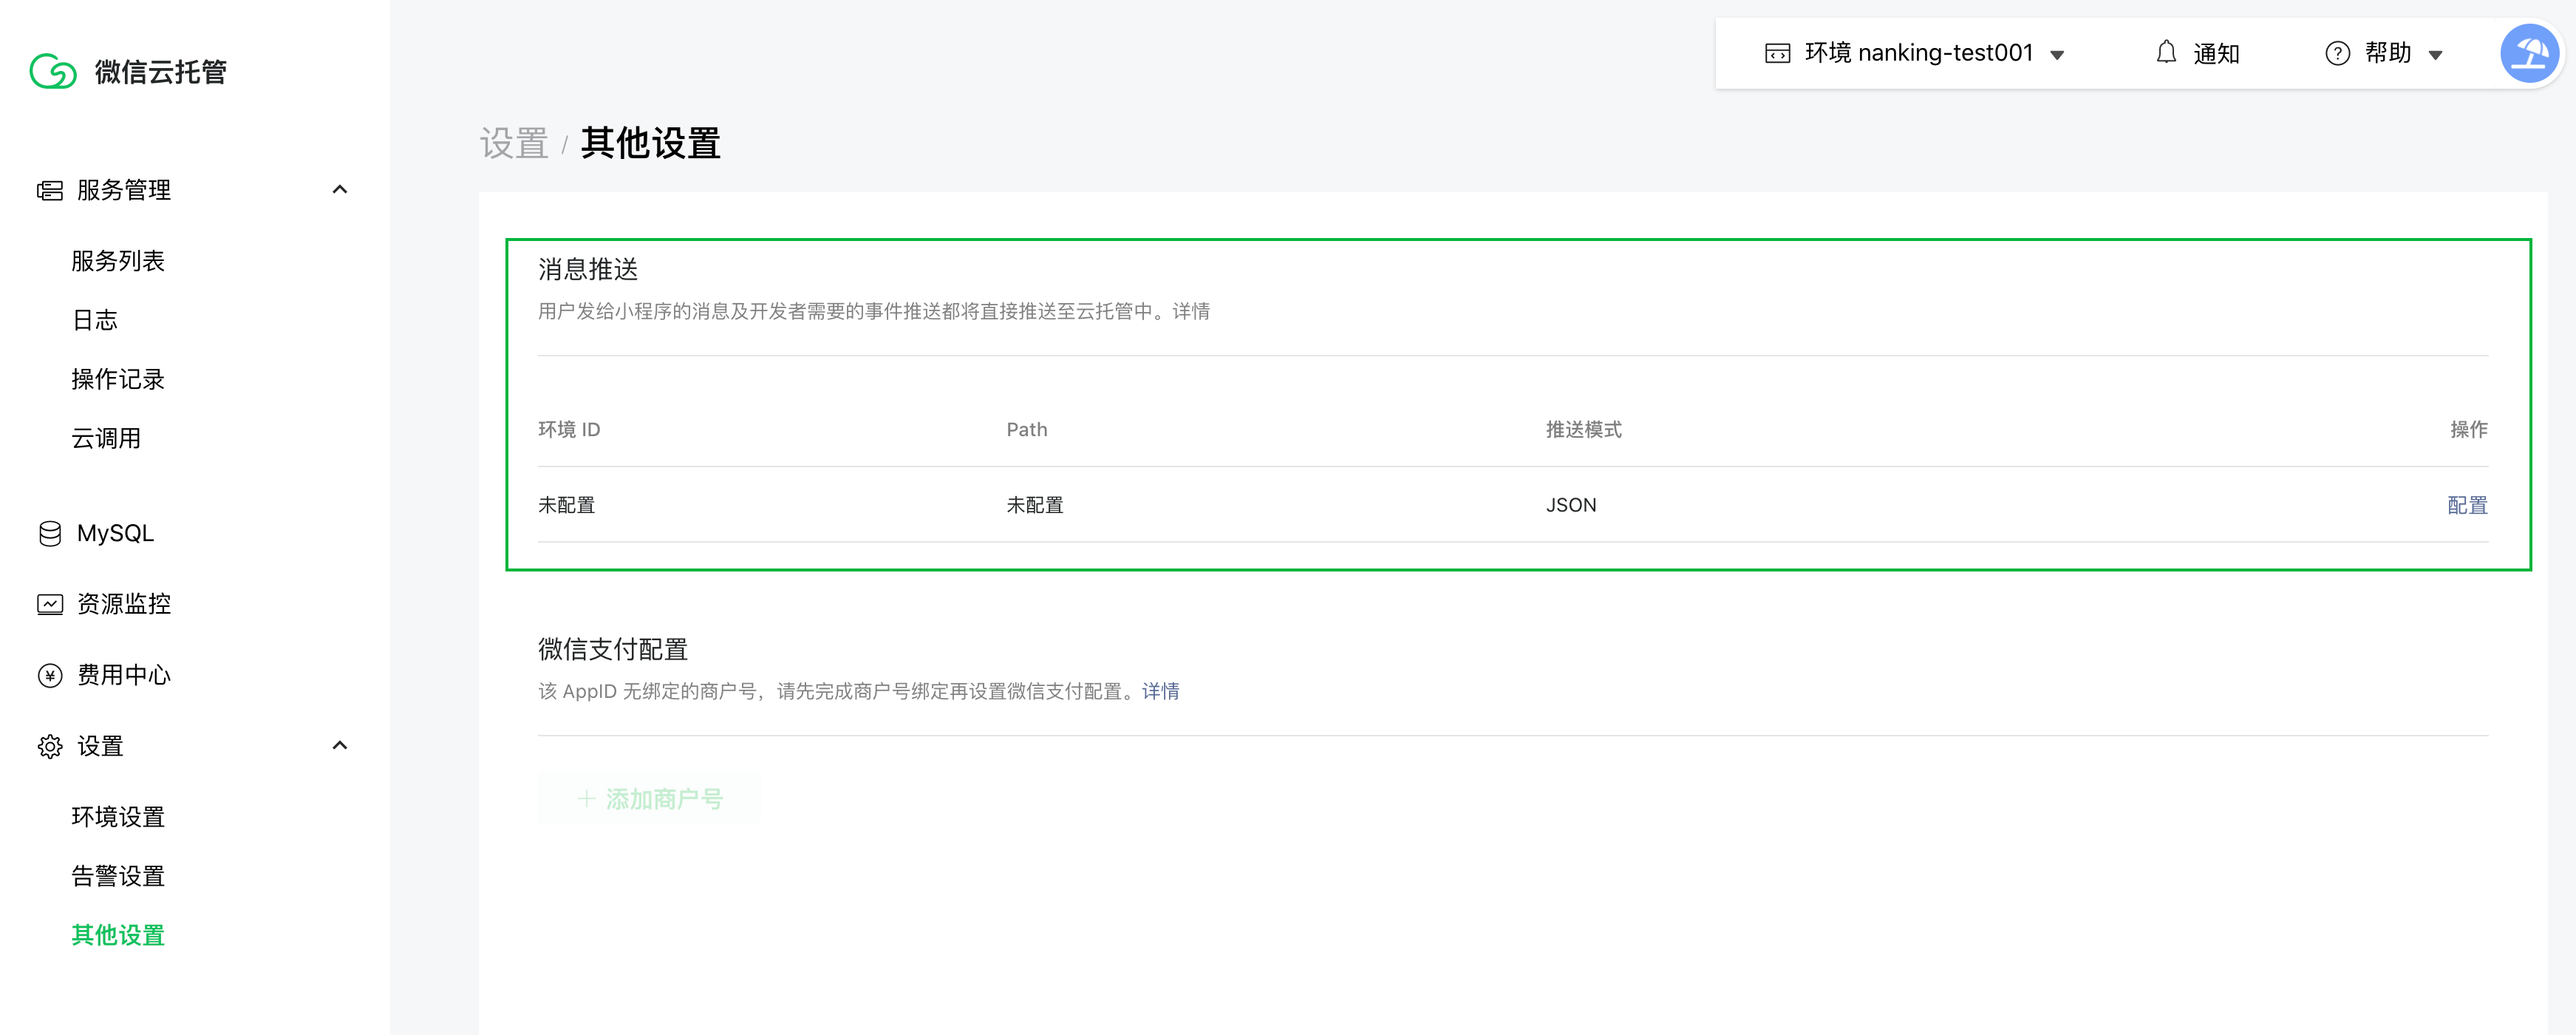
Task: Click the 设置 gear icon
Action: pyautogui.click(x=50, y=746)
